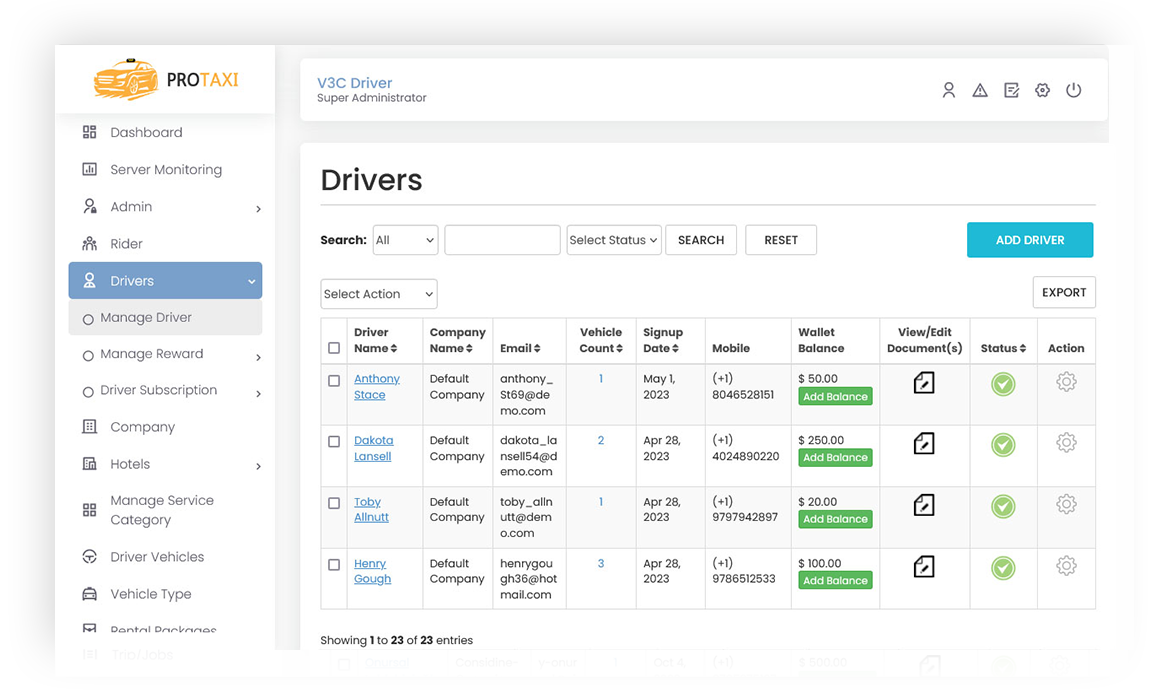Image resolution: width=1151 pixels, height=698 pixels.
Task: Tick the checkbox for Henry Gough
Action: 334,565
